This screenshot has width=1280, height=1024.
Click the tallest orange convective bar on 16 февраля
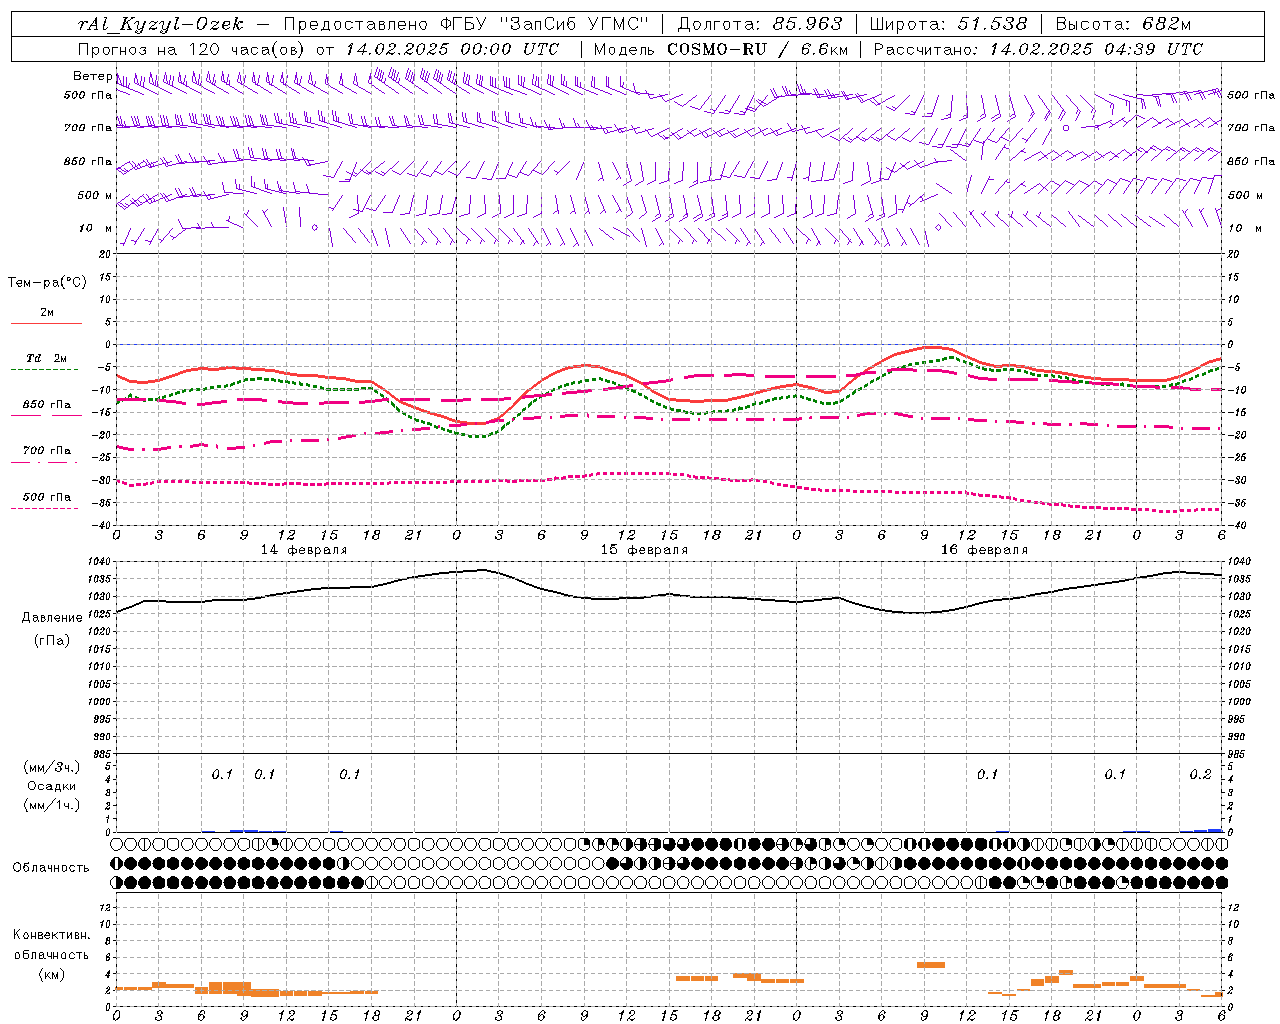pyautogui.click(x=930, y=965)
